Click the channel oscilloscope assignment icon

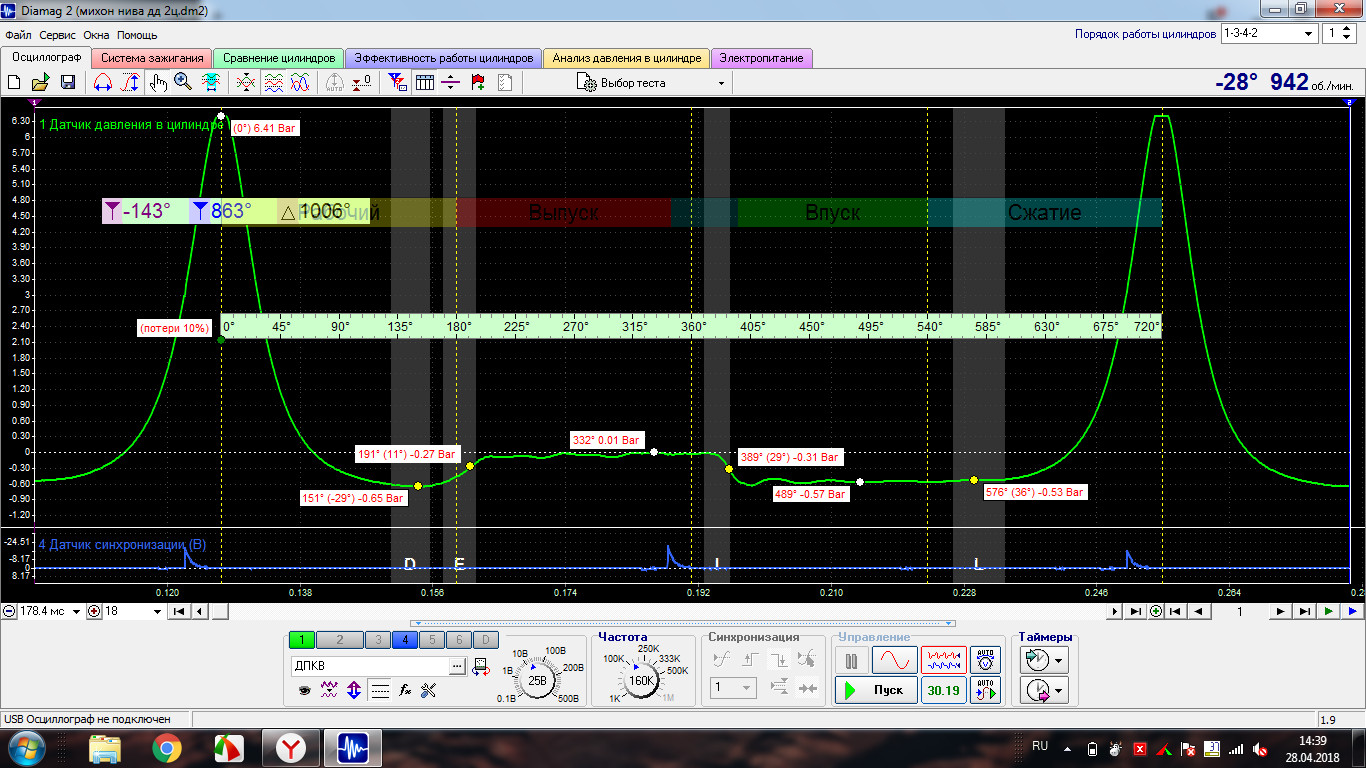(x=482, y=666)
